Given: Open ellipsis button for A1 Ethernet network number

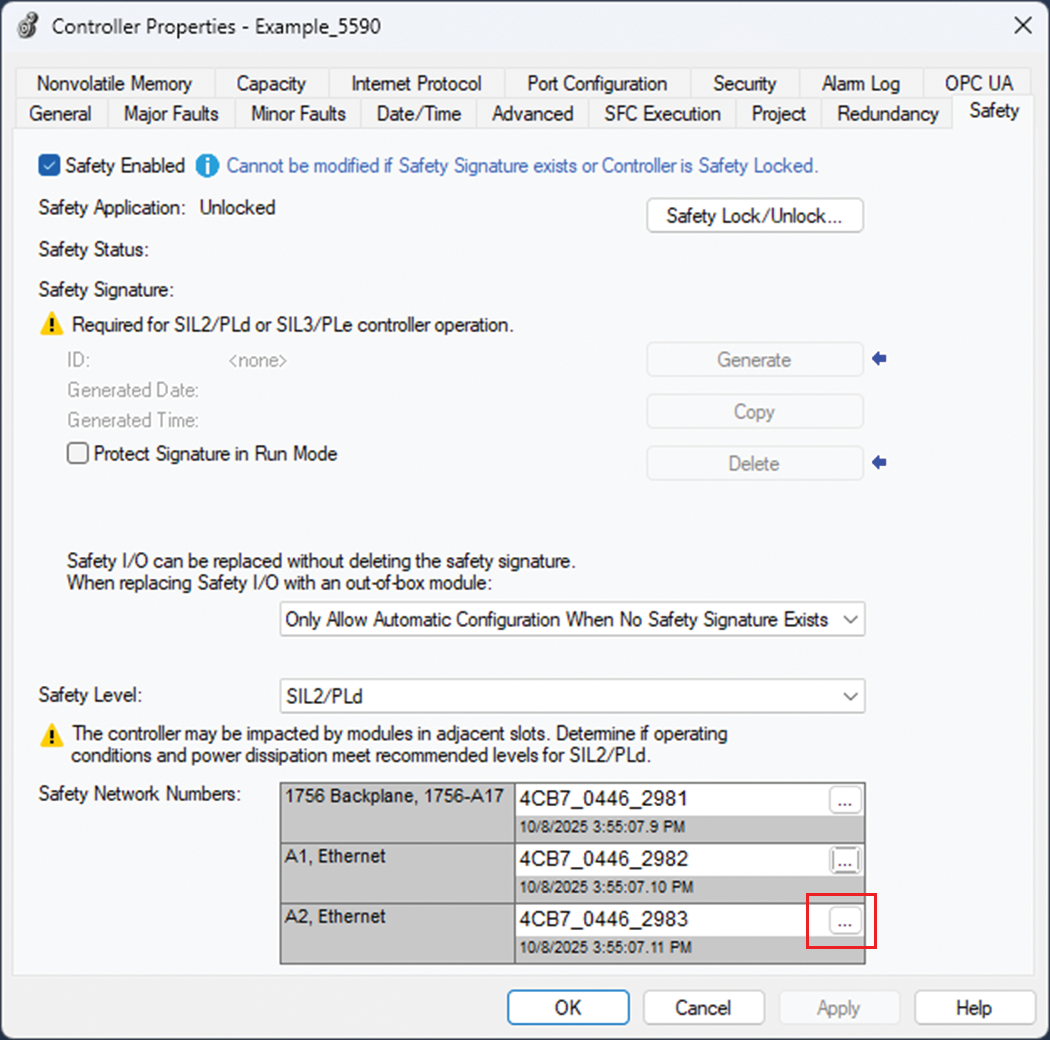Looking at the screenshot, I should click(x=845, y=860).
